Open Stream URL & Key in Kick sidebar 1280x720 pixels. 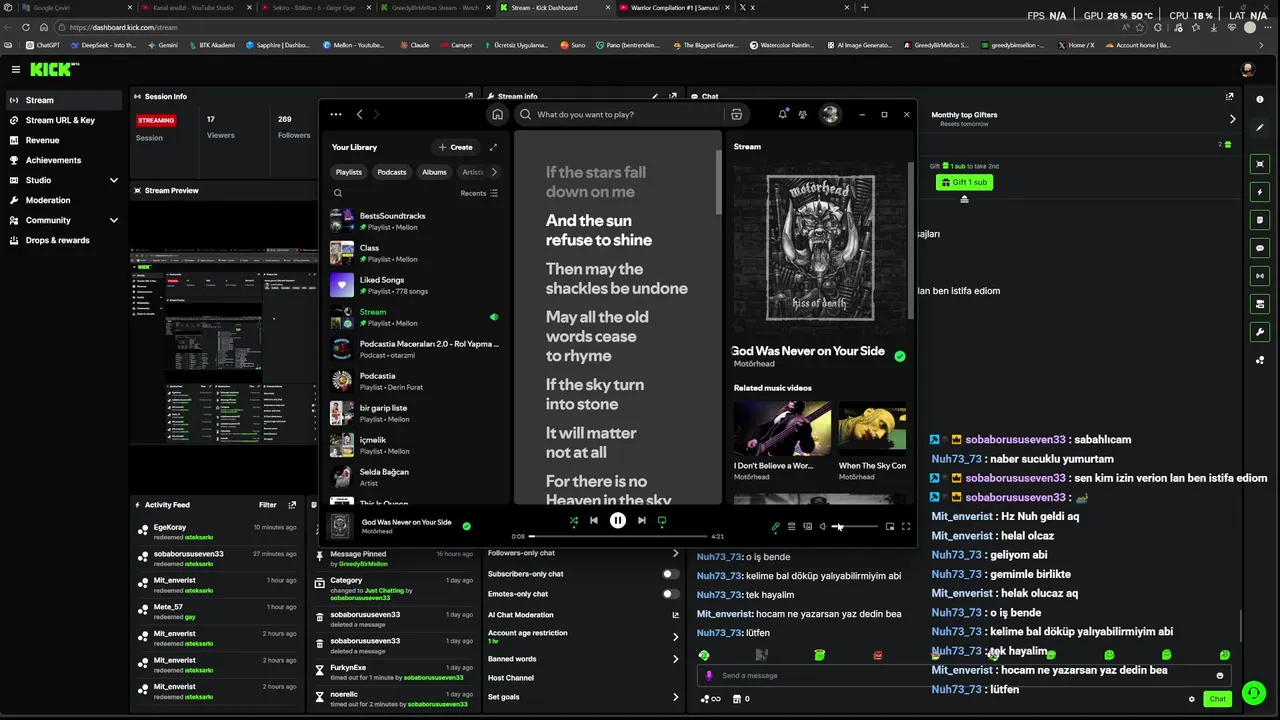(x=60, y=120)
